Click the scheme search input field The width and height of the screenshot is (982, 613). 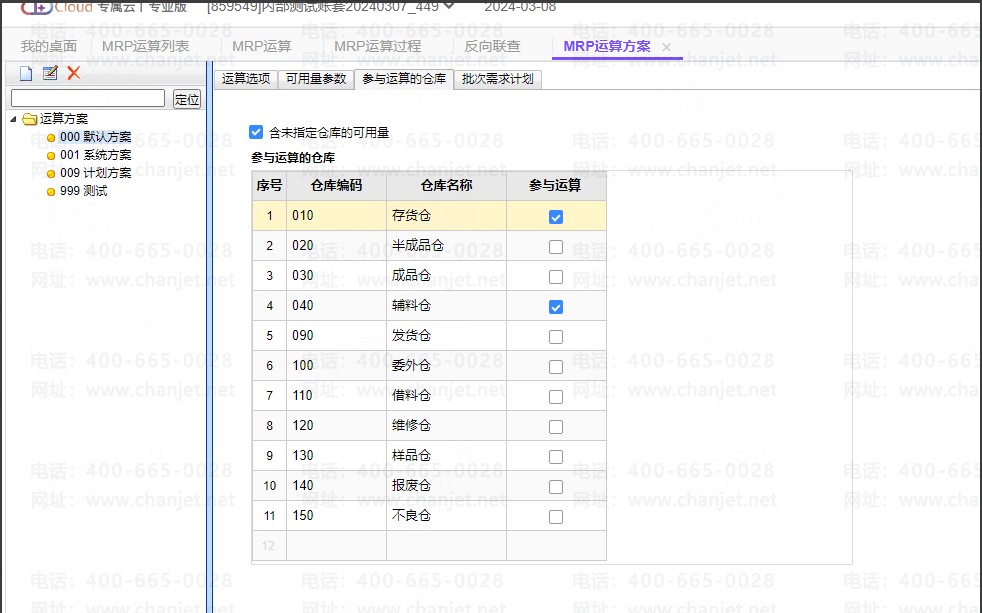(x=88, y=99)
